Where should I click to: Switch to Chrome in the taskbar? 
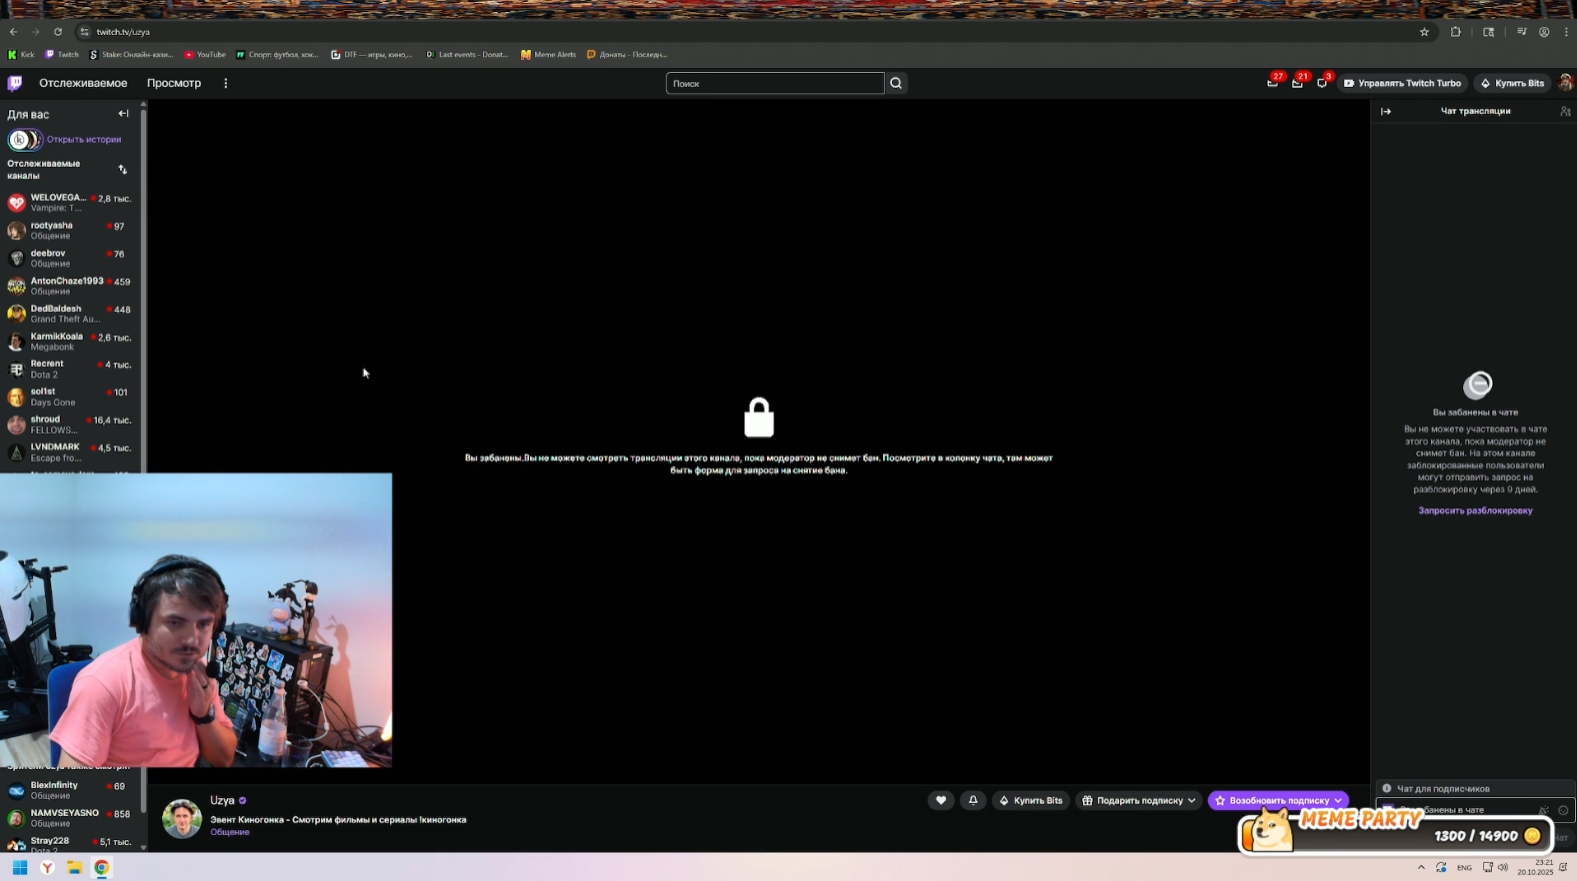pos(102,867)
